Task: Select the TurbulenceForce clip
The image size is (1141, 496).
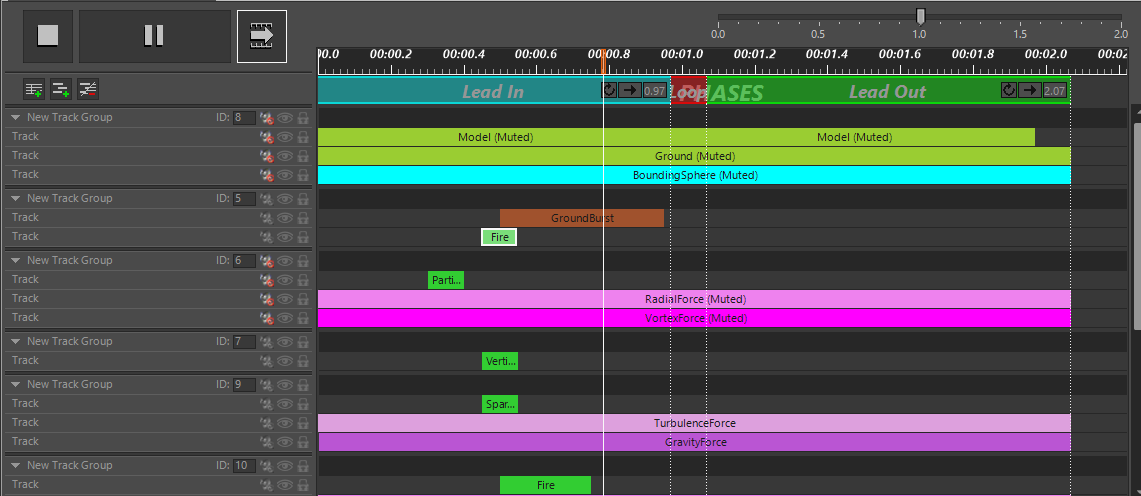Action: pos(694,423)
